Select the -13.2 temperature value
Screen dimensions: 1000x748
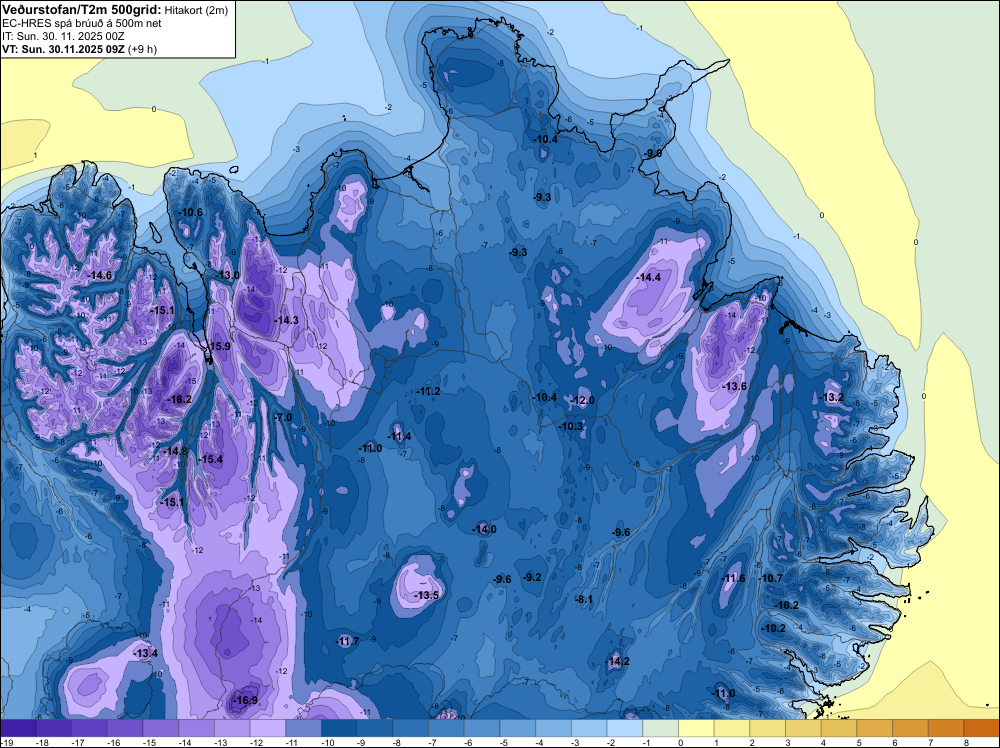(x=832, y=397)
